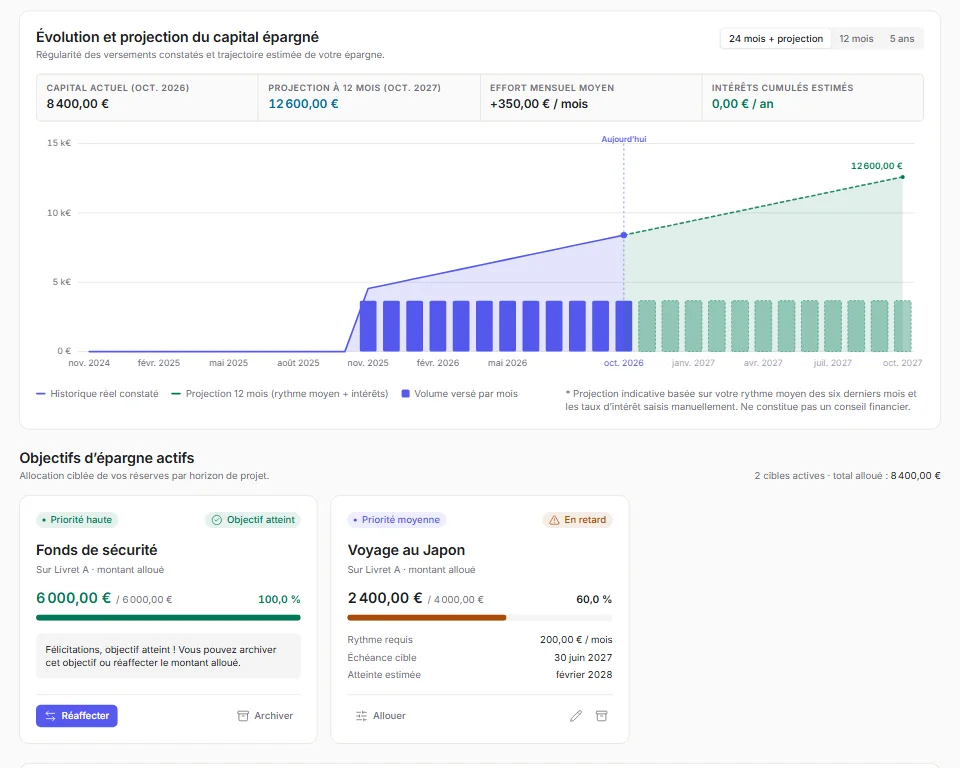Image resolution: width=960 pixels, height=768 pixels.
Task: Click the Aujourd'hui marker point on chart
Action: 624,235
